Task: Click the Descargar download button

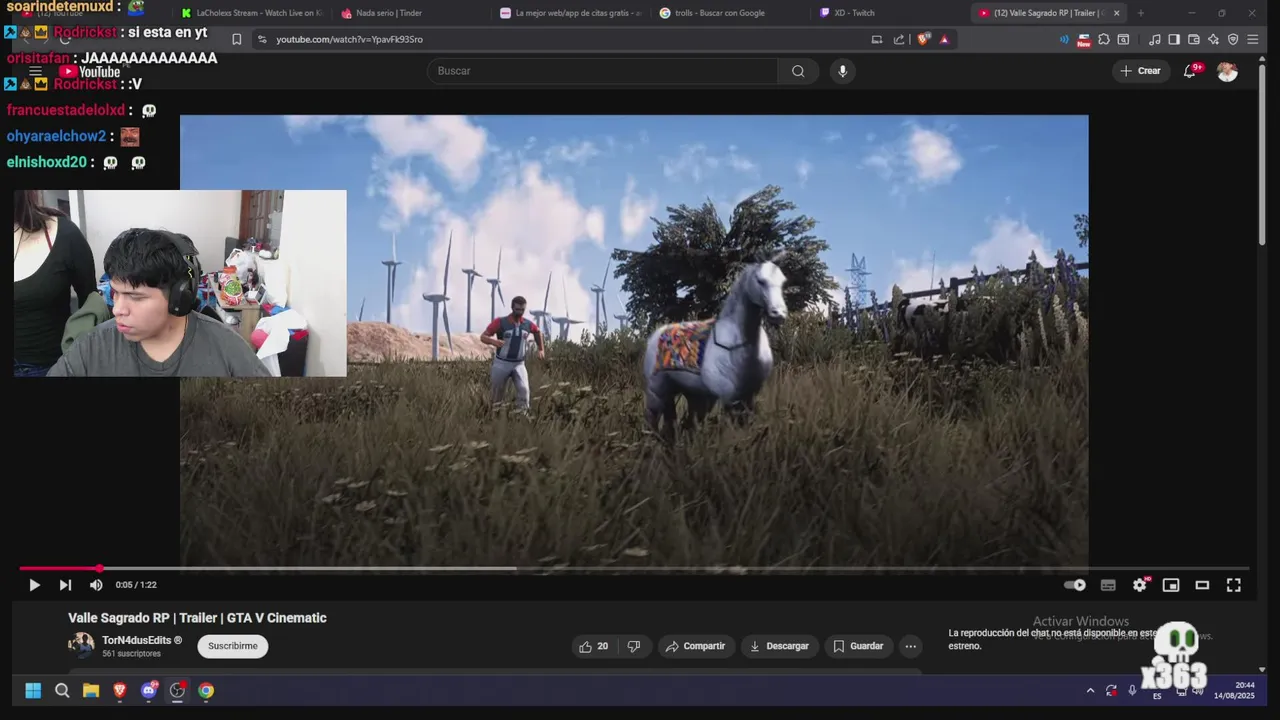Action: pyautogui.click(x=779, y=646)
